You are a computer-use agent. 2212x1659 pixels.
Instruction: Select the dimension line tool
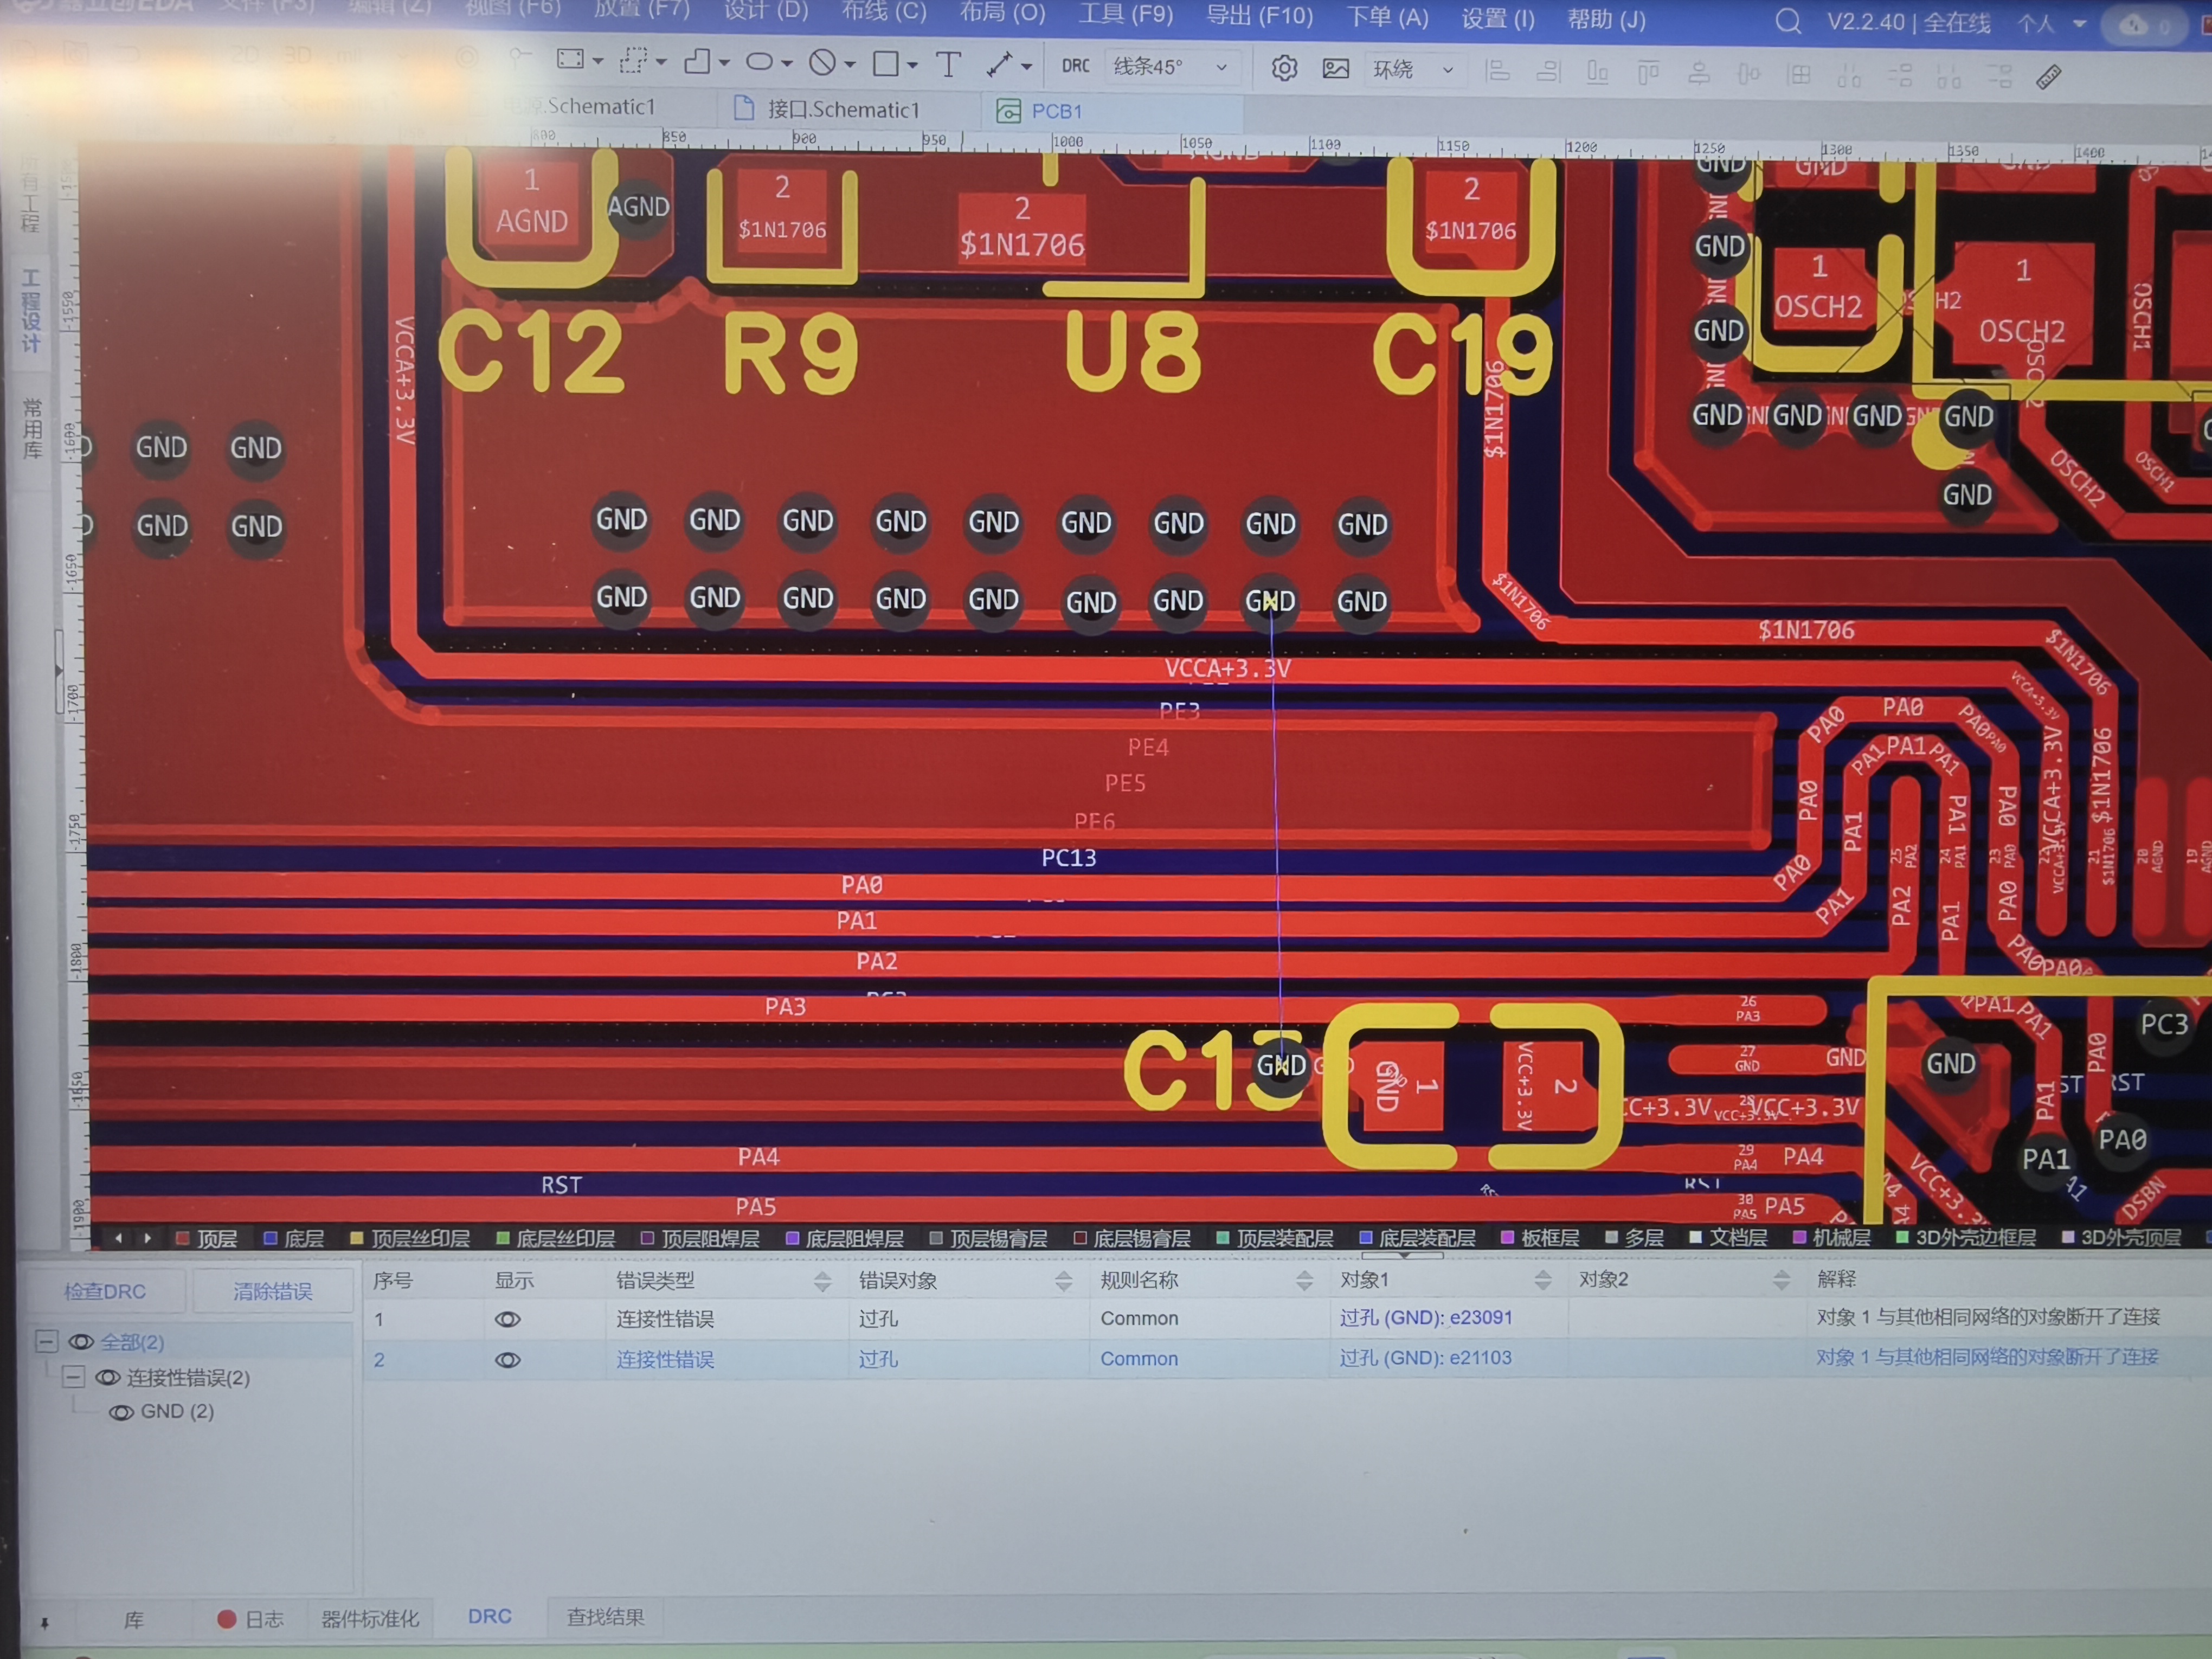[x=999, y=65]
